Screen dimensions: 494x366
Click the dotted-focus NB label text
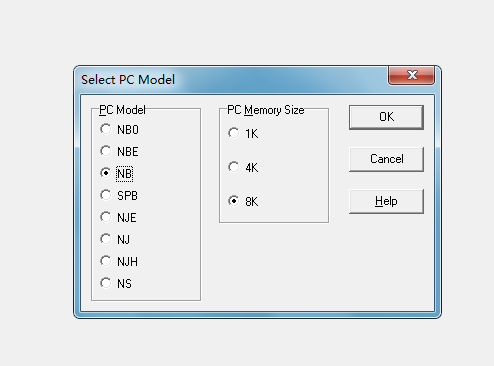[124, 174]
